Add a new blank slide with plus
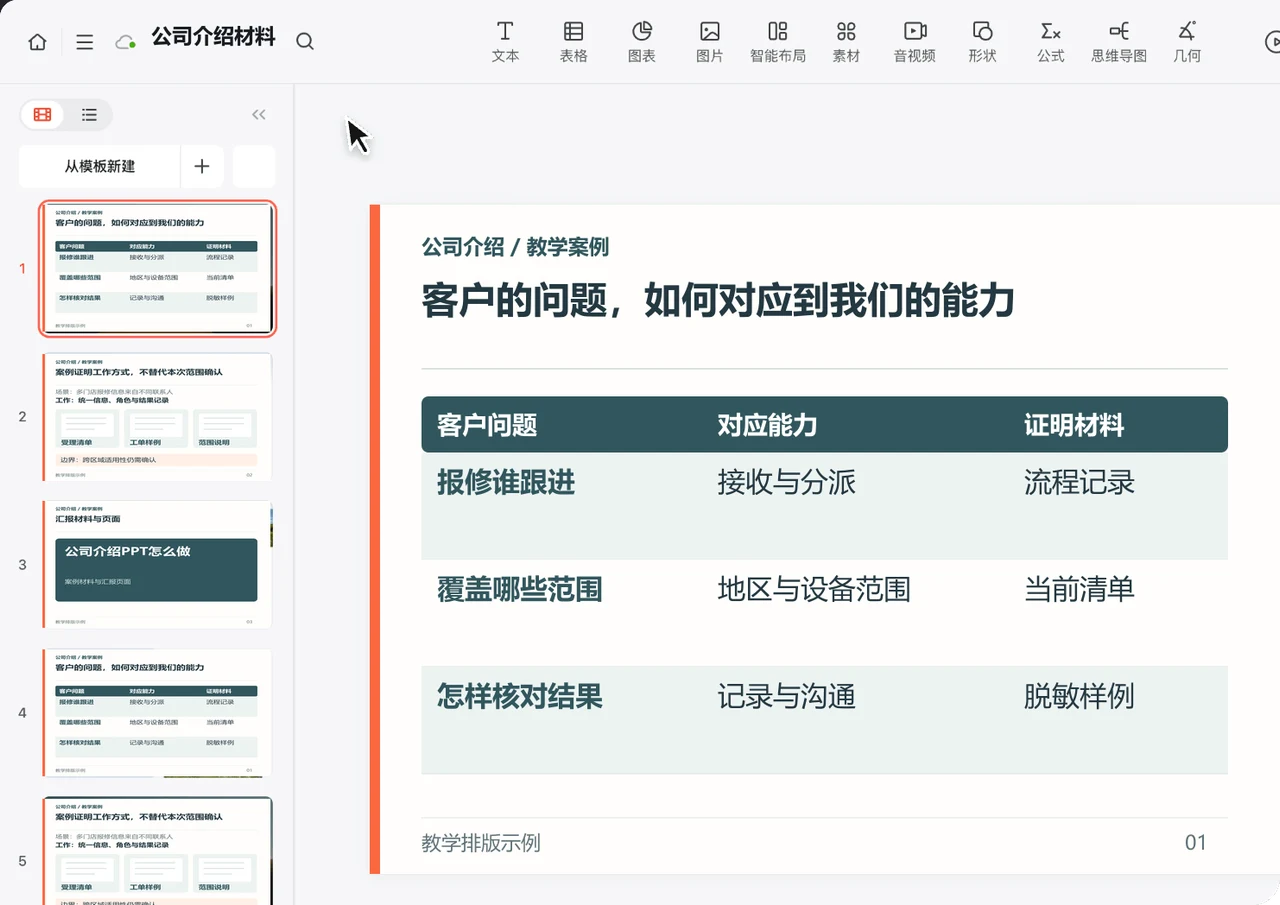 coord(202,166)
